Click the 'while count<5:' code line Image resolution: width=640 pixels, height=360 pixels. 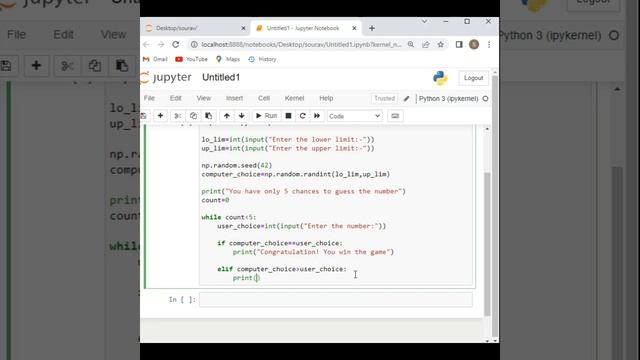coord(229,217)
